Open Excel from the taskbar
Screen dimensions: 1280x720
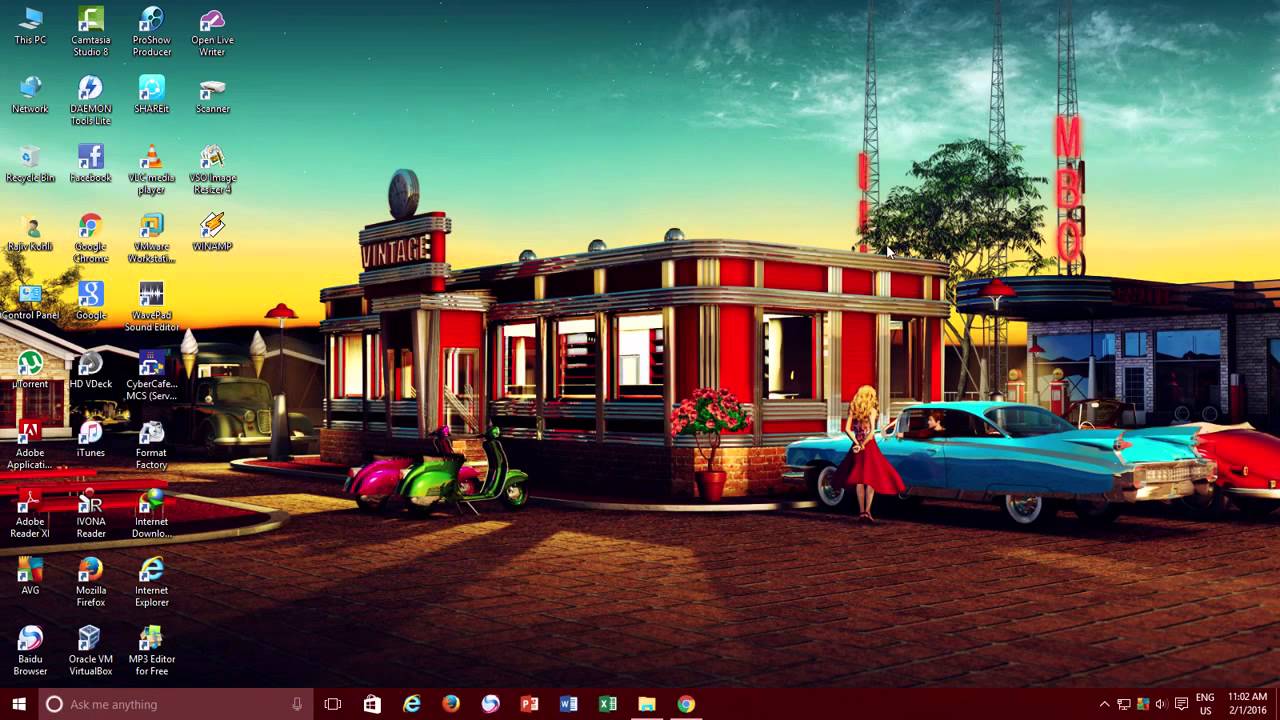(x=607, y=704)
